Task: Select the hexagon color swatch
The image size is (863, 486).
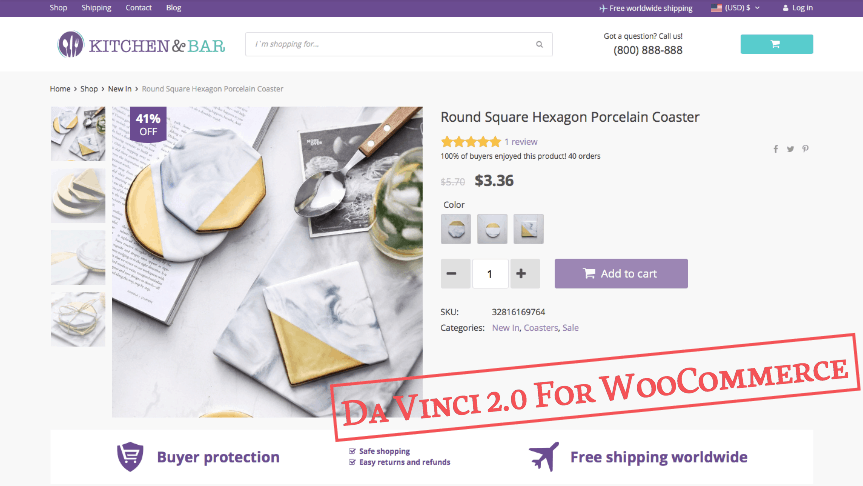Action: 456,229
